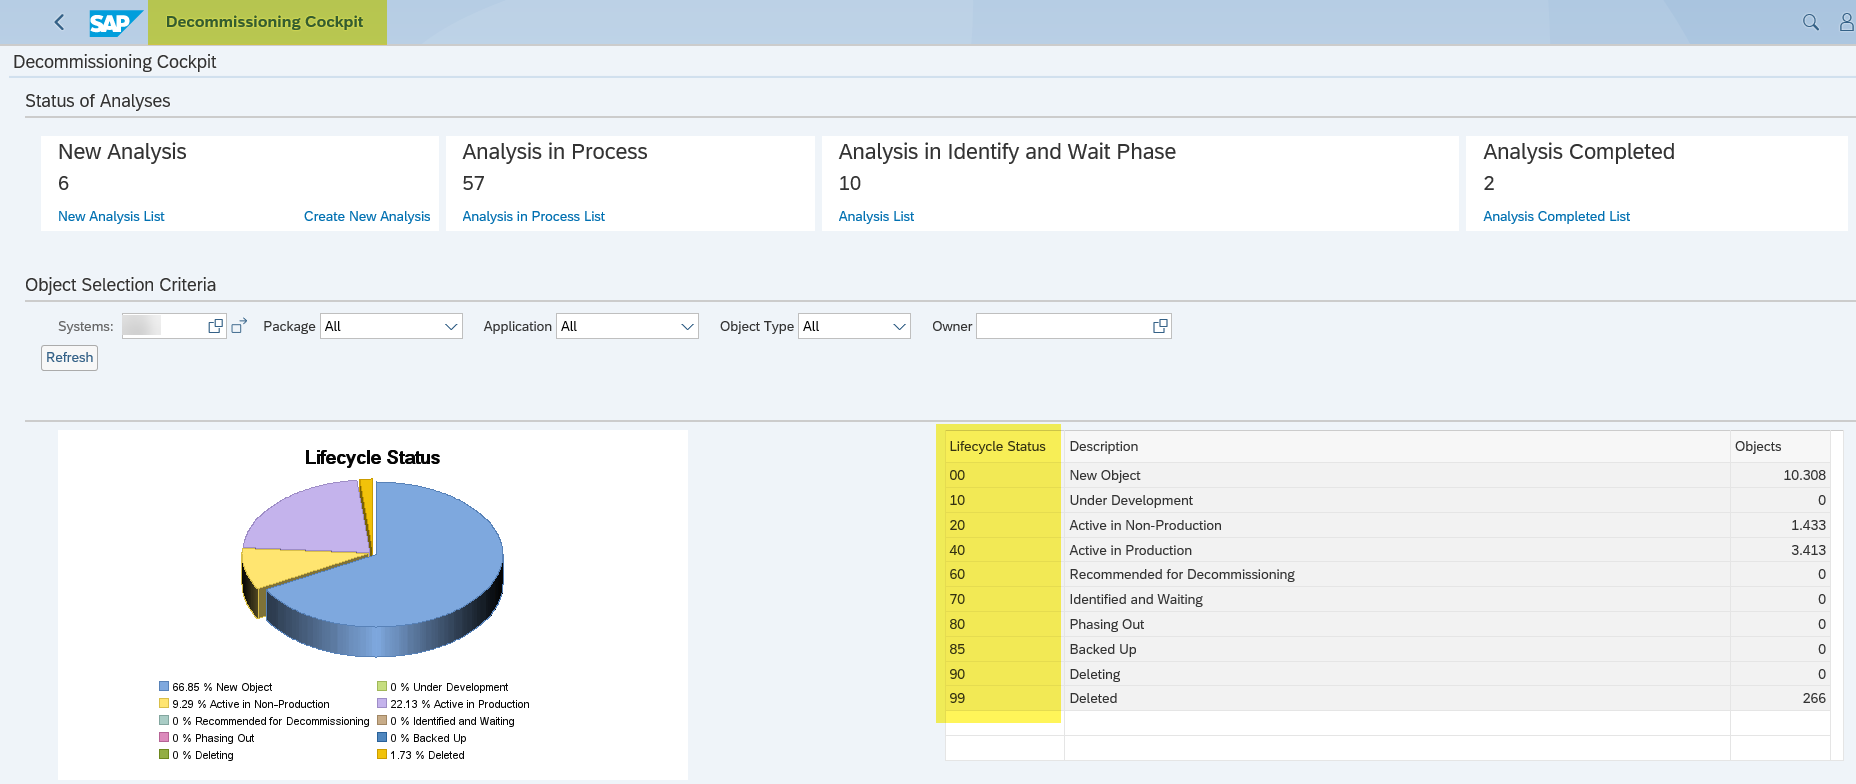Open the New Analysis List link
The image size is (1856, 784).
[x=111, y=216]
